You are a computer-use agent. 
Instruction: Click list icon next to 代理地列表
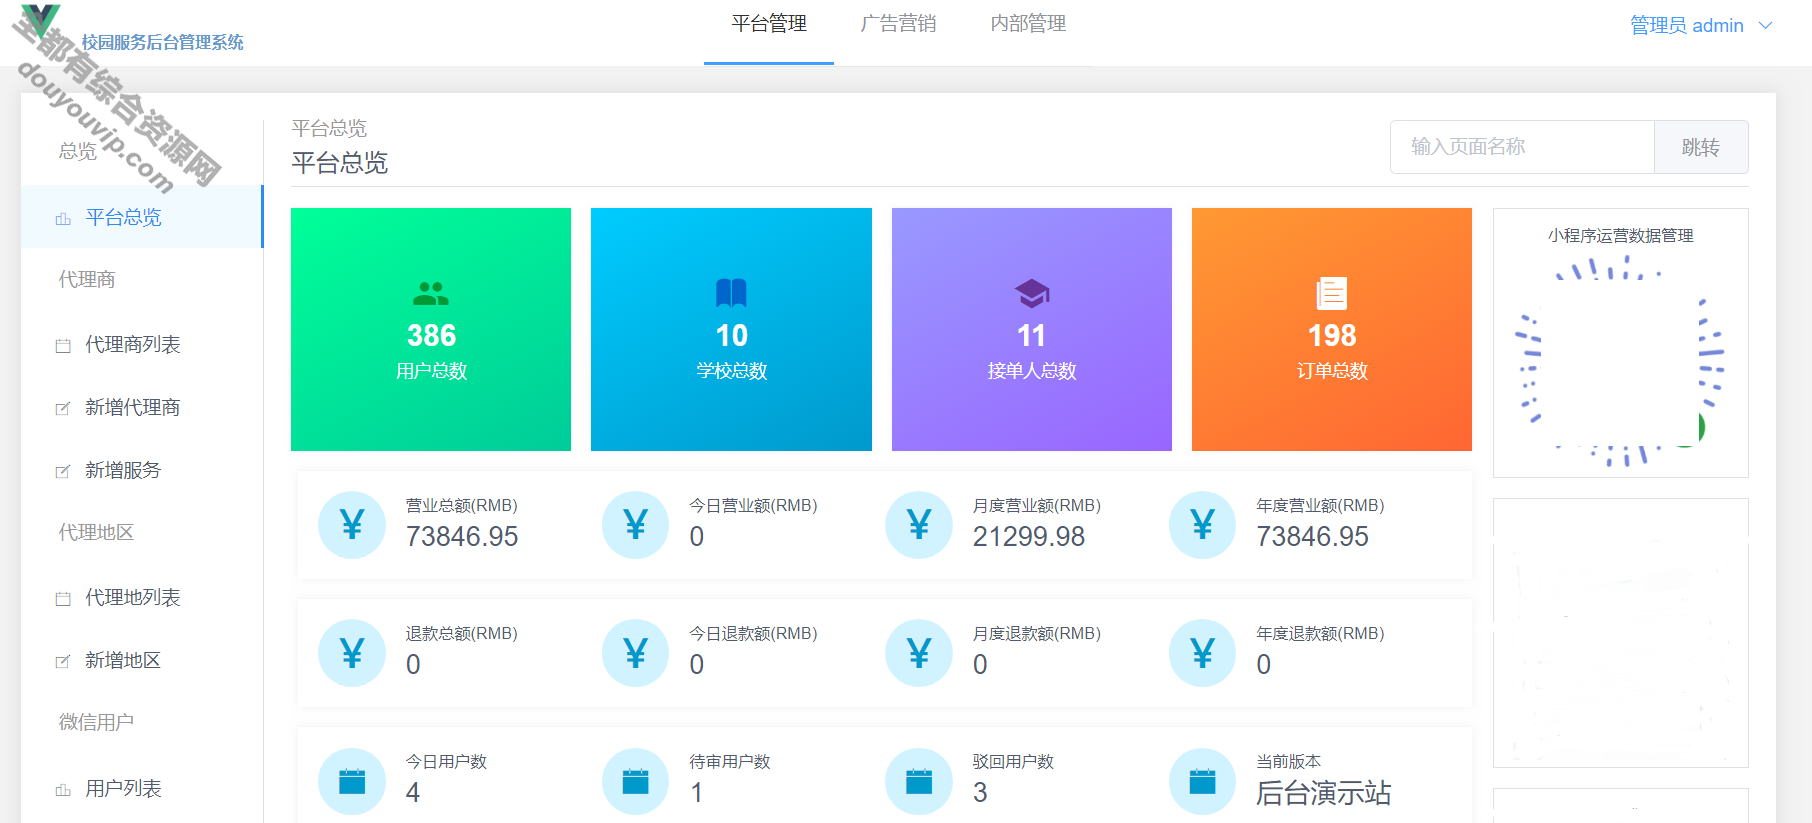[x=63, y=598]
